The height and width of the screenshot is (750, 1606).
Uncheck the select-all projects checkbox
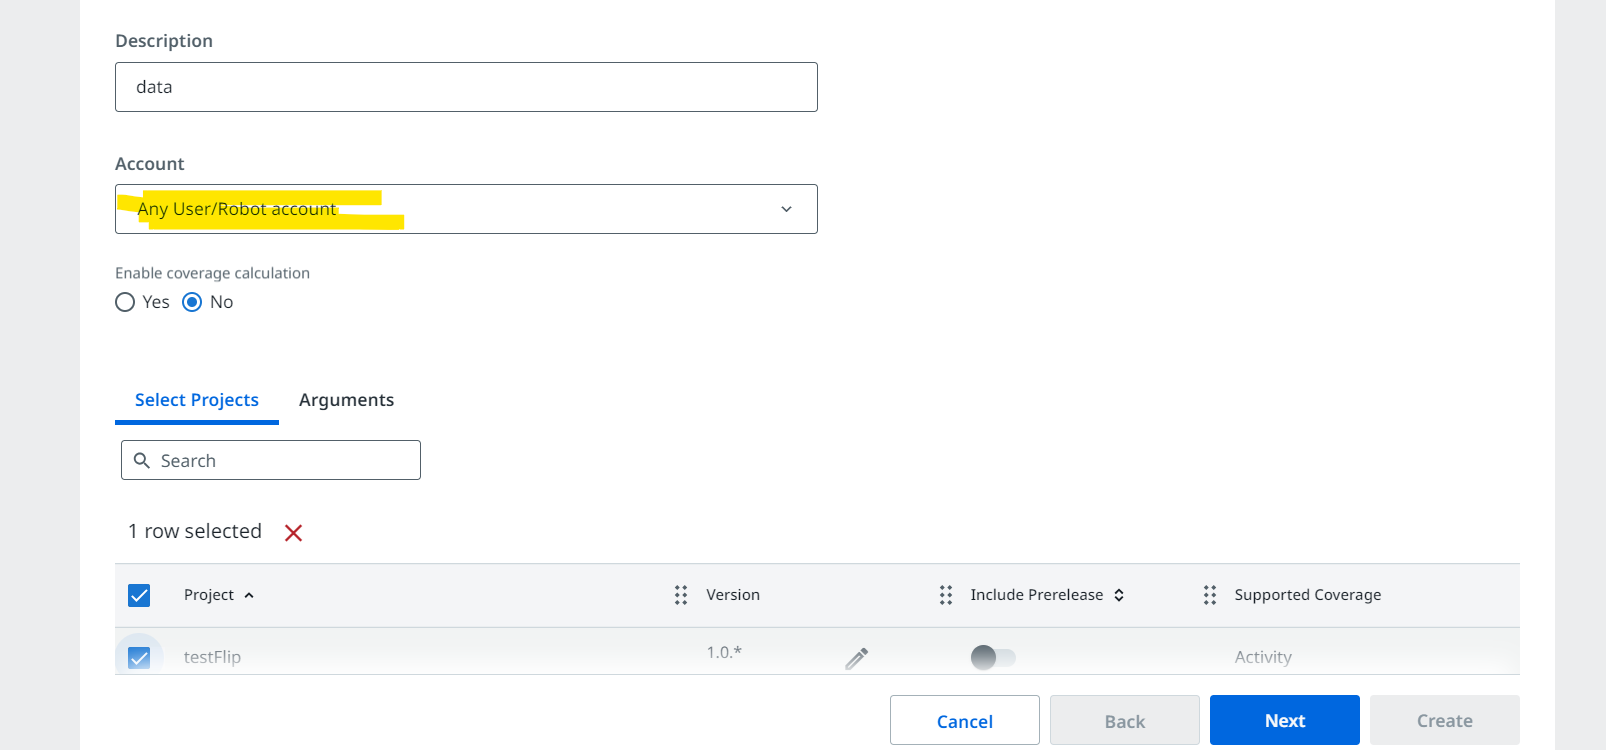(139, 595)
